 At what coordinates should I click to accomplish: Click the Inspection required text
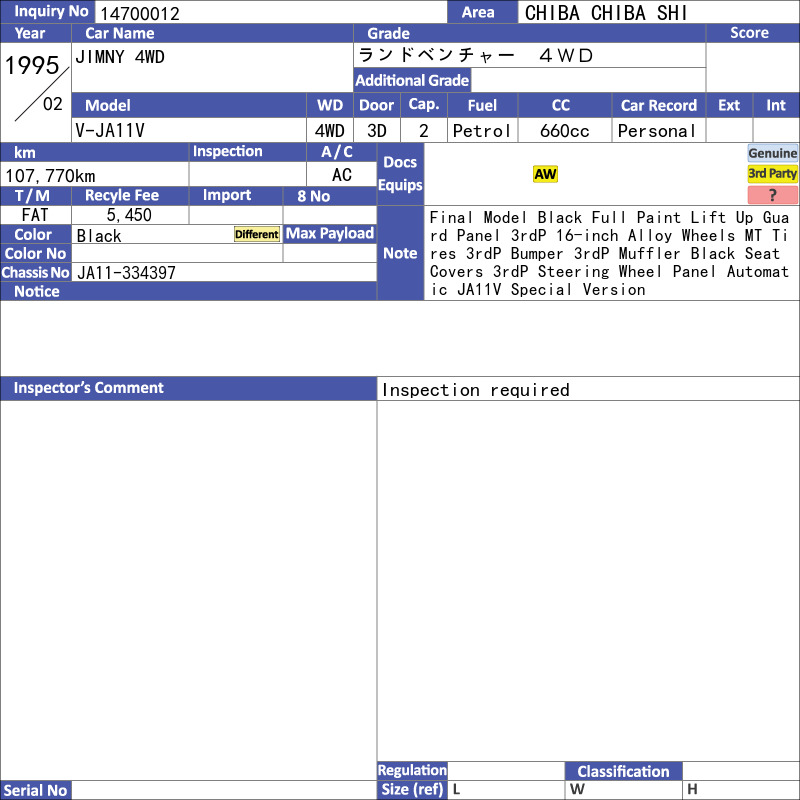(476, 390)
